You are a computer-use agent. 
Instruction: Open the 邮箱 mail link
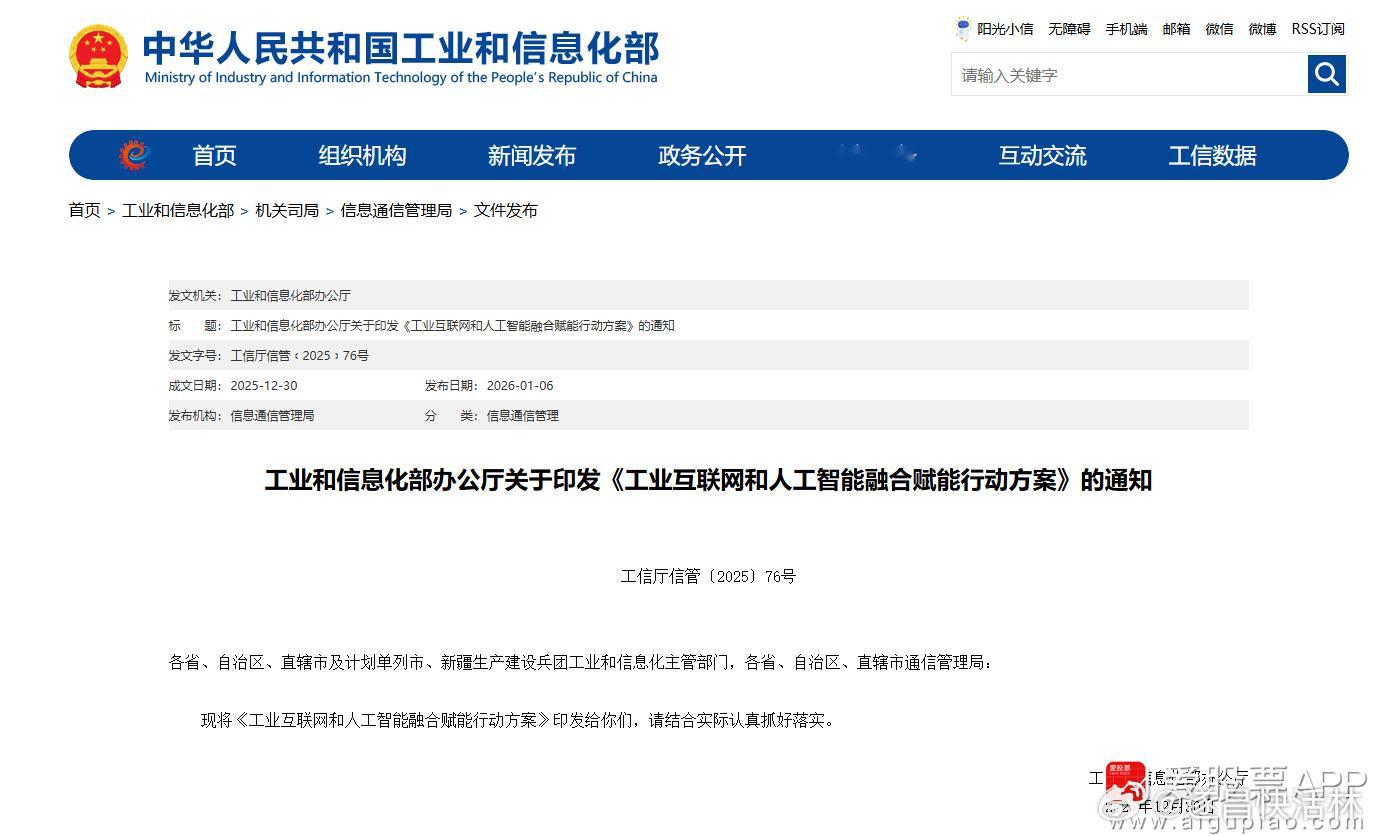tap(1176, 29)
